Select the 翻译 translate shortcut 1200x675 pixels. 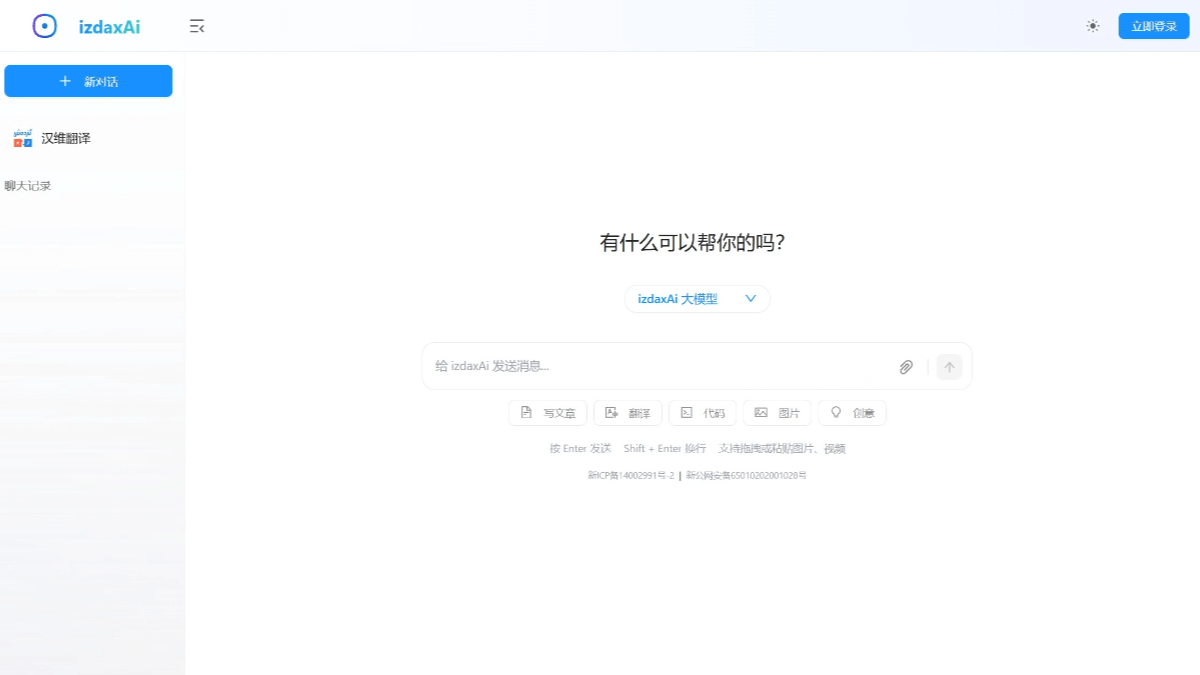pyautogui.click(x=628, y=413)
